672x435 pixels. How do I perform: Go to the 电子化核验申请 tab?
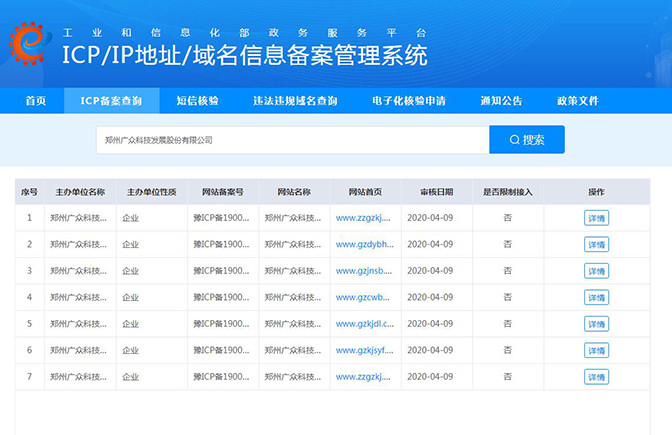pyautogui.click(x=408, y=101)
